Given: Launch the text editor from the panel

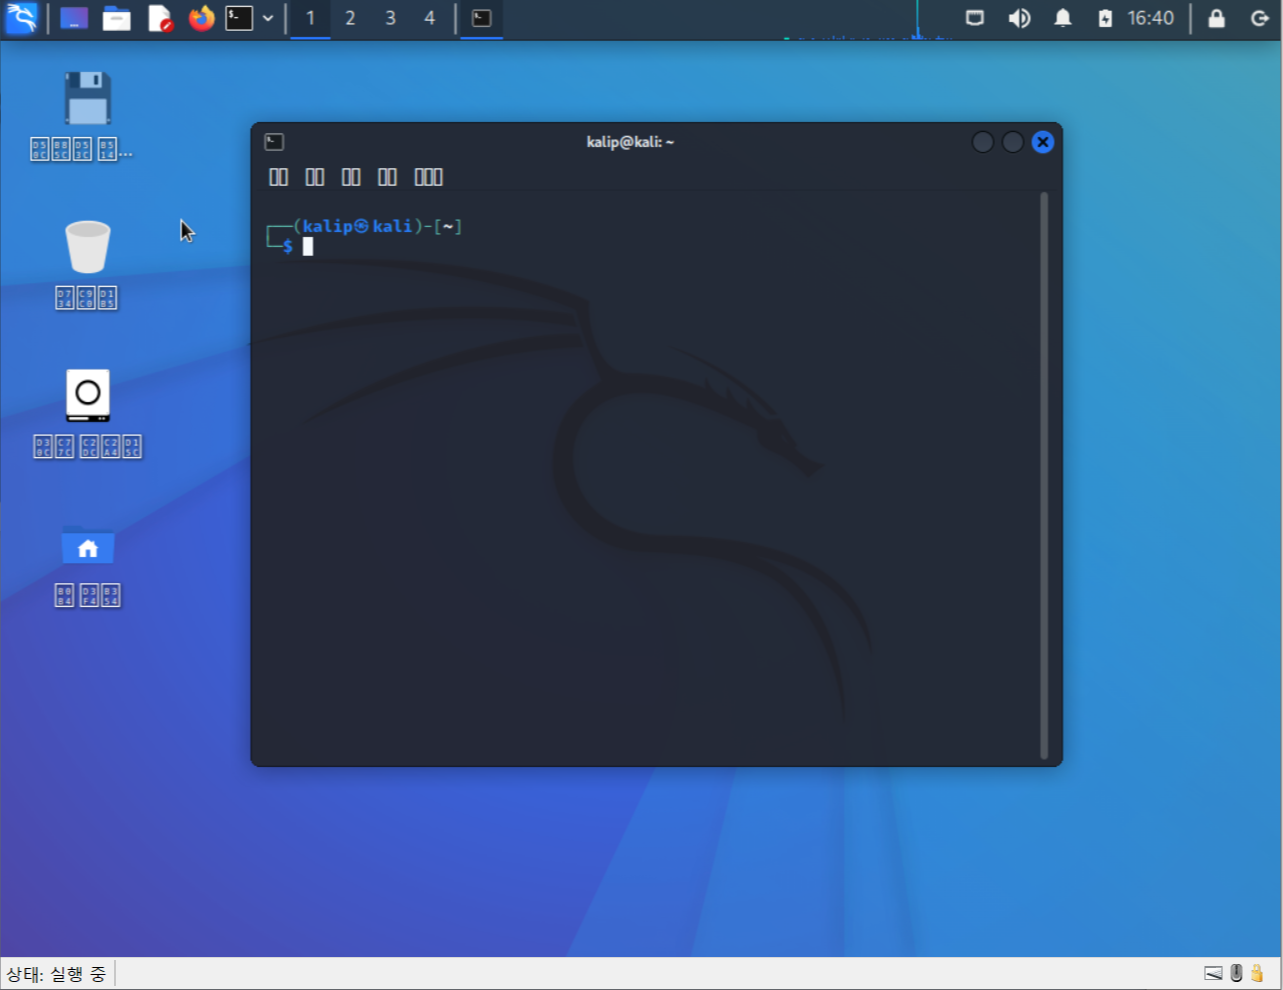Looking at the screenshot, I should pyautogui.click(x=160, y=18).
